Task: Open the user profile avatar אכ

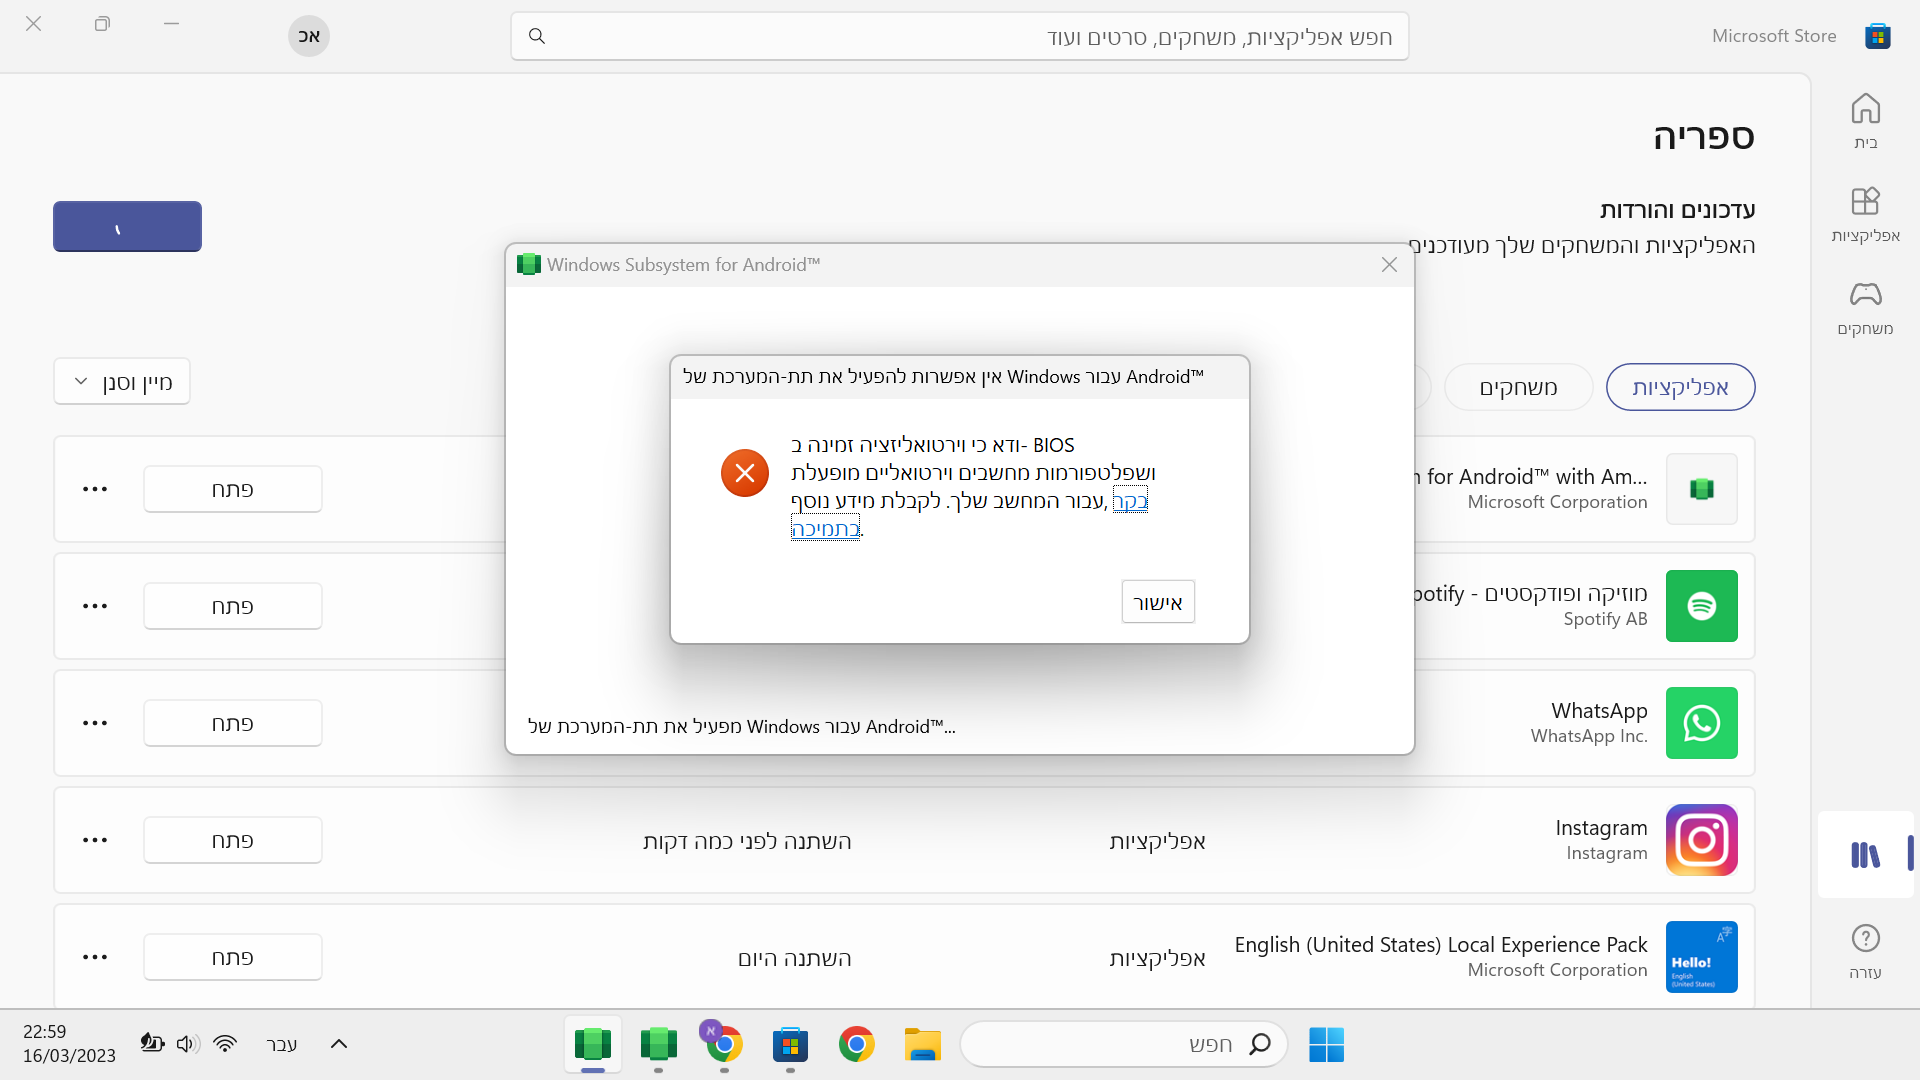Action: [x=309, y=36]
